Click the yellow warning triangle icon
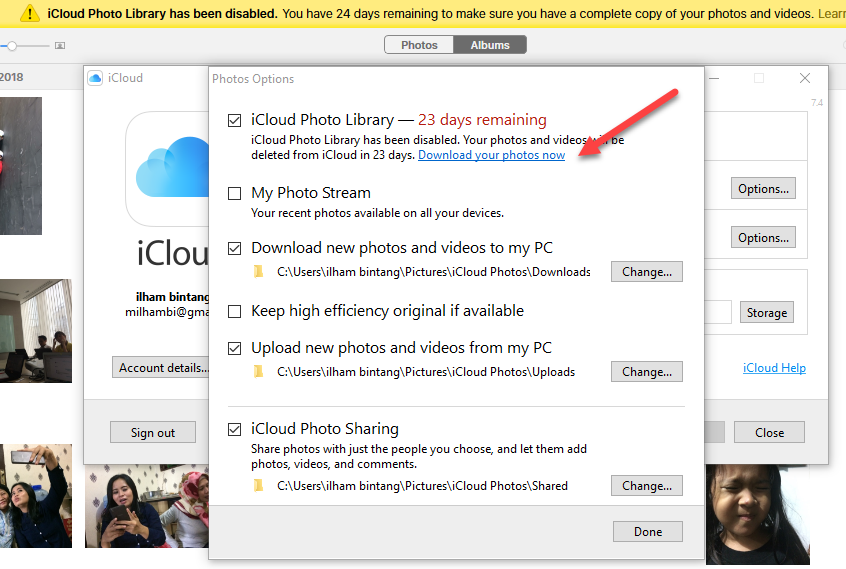Image resolution: width=846 pixels, height=569 pixels. click(31, 14)
